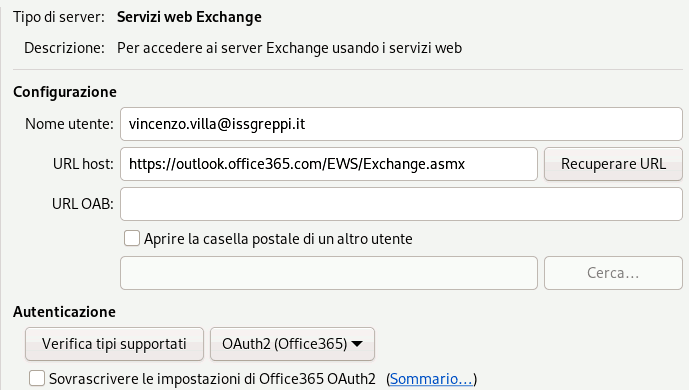The height and width of the screenshot is (390, 689).
Task: Open the OAuth2 (Office365) authentication dropdown
Action: click(292, 344)
